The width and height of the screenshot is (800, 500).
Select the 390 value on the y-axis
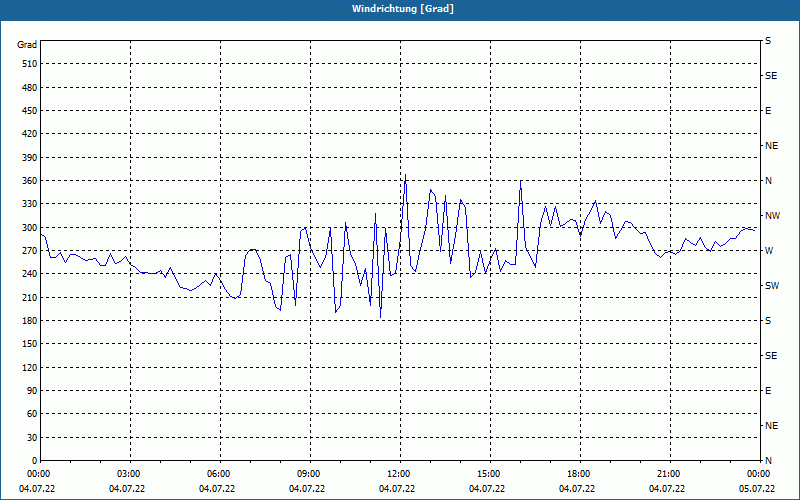[x=30, y=158]
